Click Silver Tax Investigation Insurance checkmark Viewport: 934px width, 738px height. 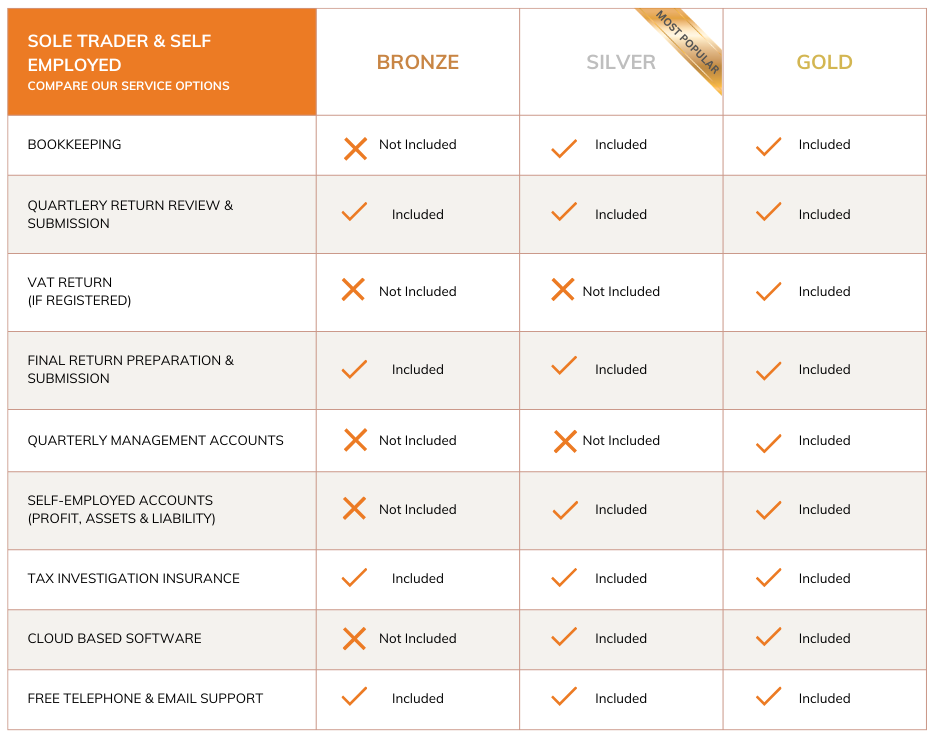coord(564,578)
